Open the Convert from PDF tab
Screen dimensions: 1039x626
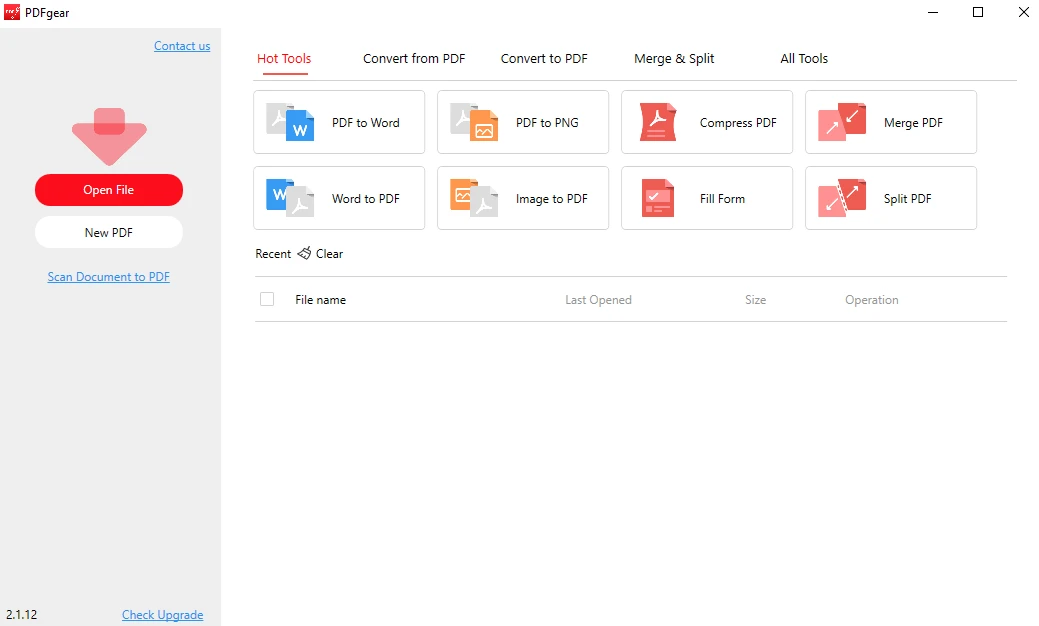click(414, 58)
